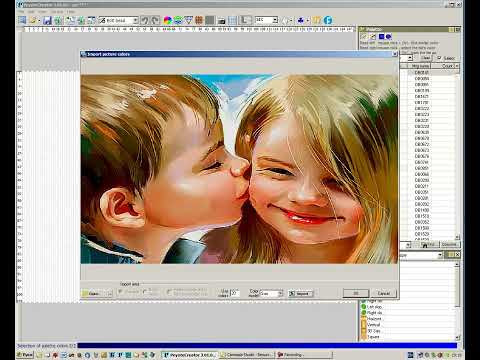Open the dropdown arrow next to clover icon
This screenshot has width=480, height=360.
pos(308,20)
